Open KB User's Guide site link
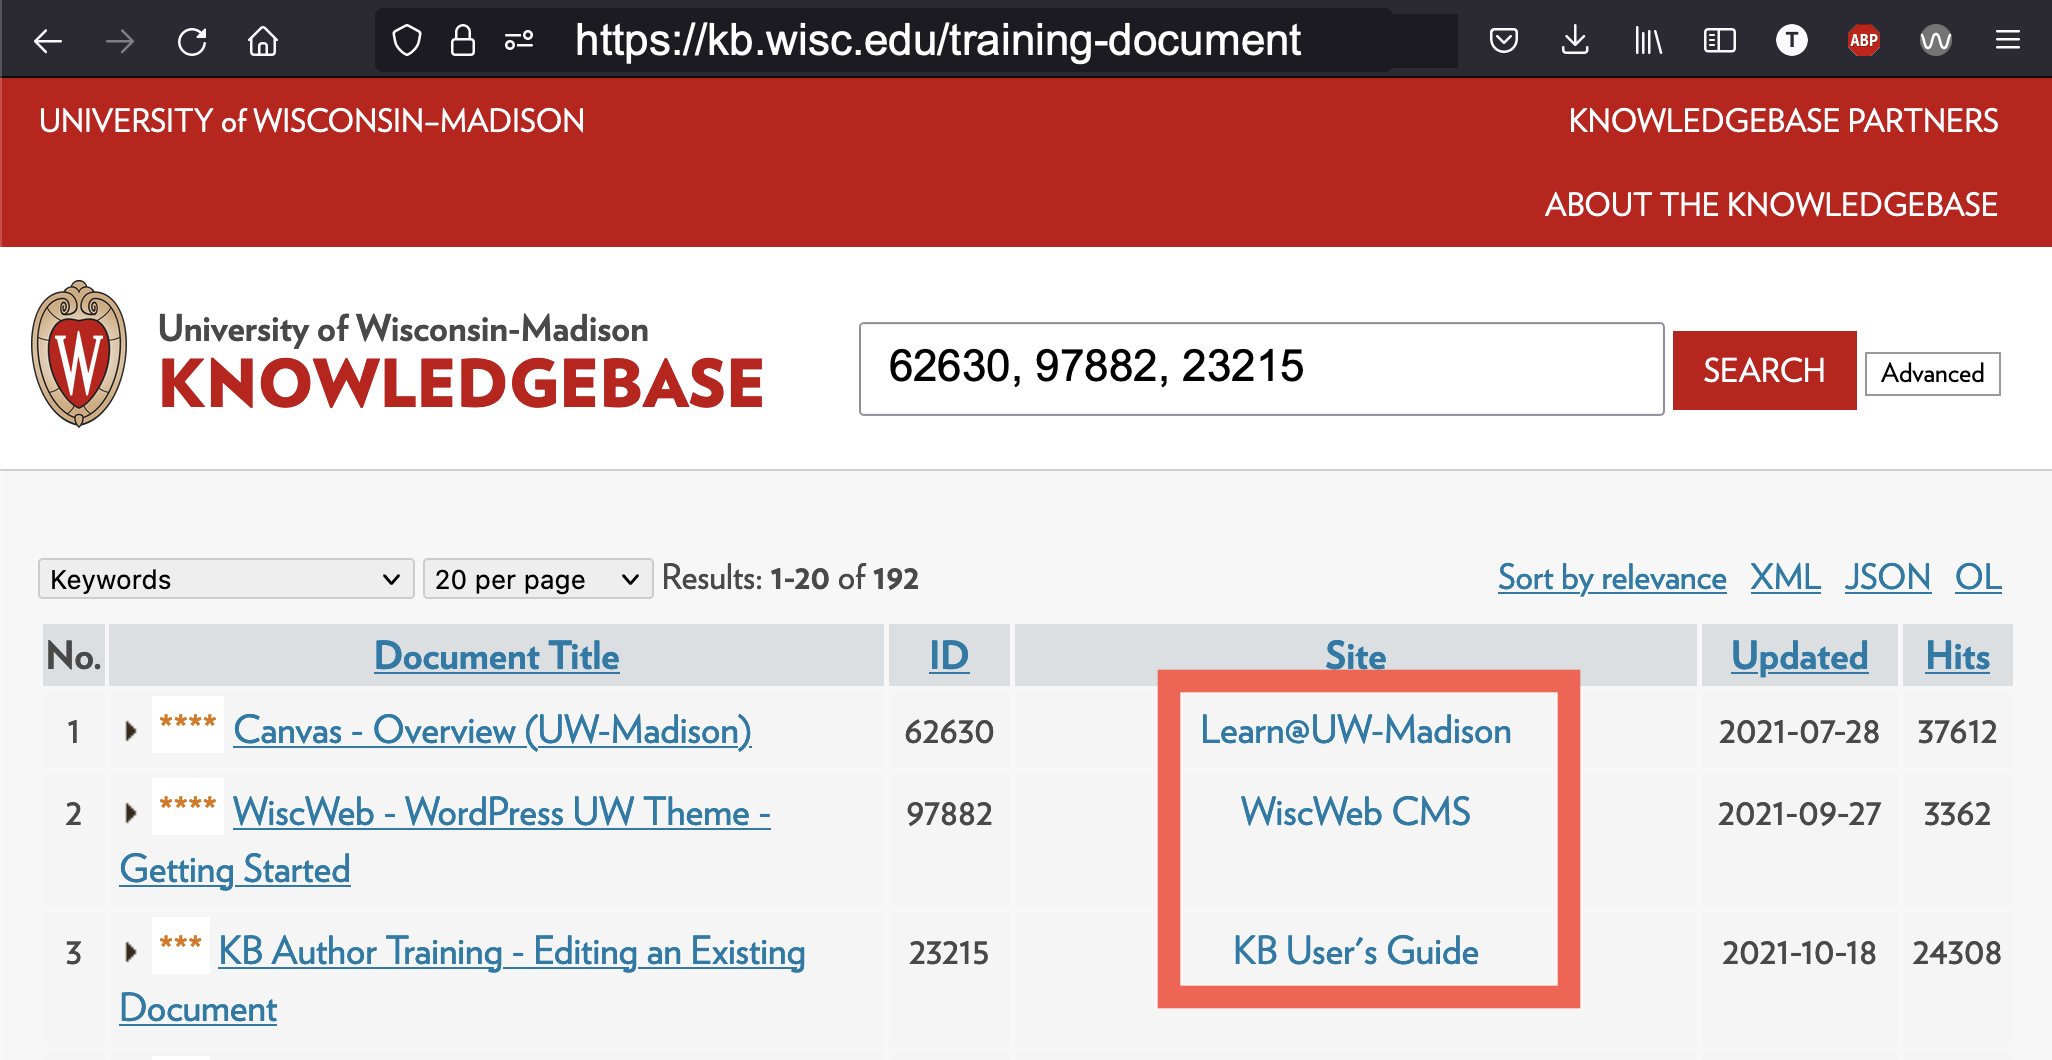This screenshot has width=2052, height=1060. pos(1355,951)
